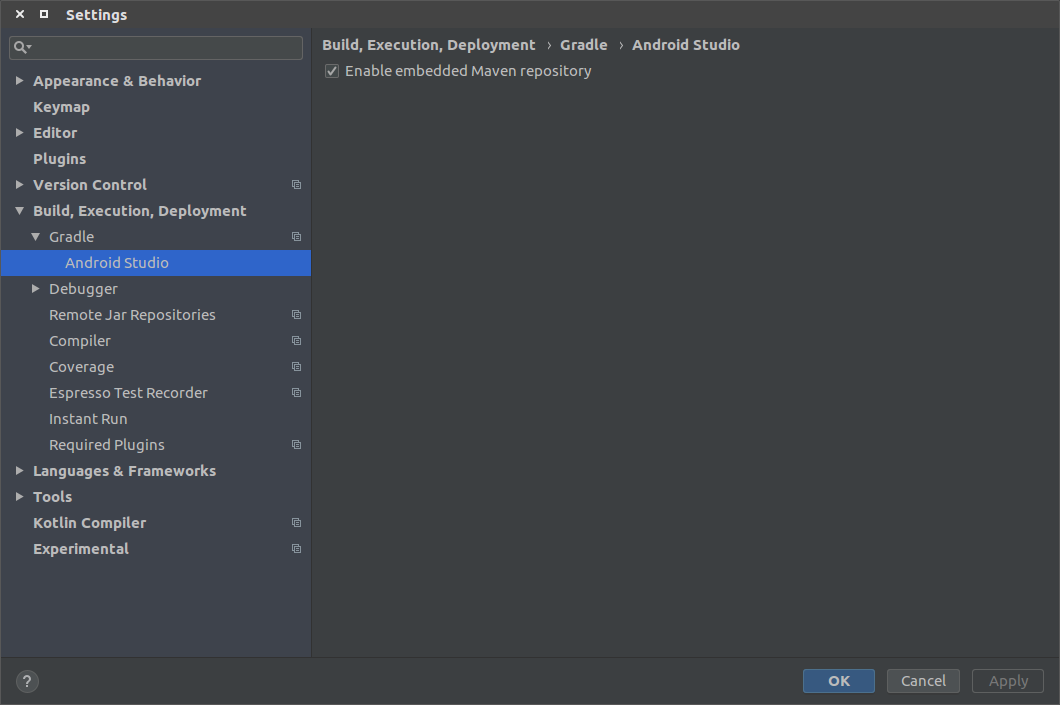Focus the settings search field
The width and height of the screenshot is (1060, 705).
click(156, 47)
